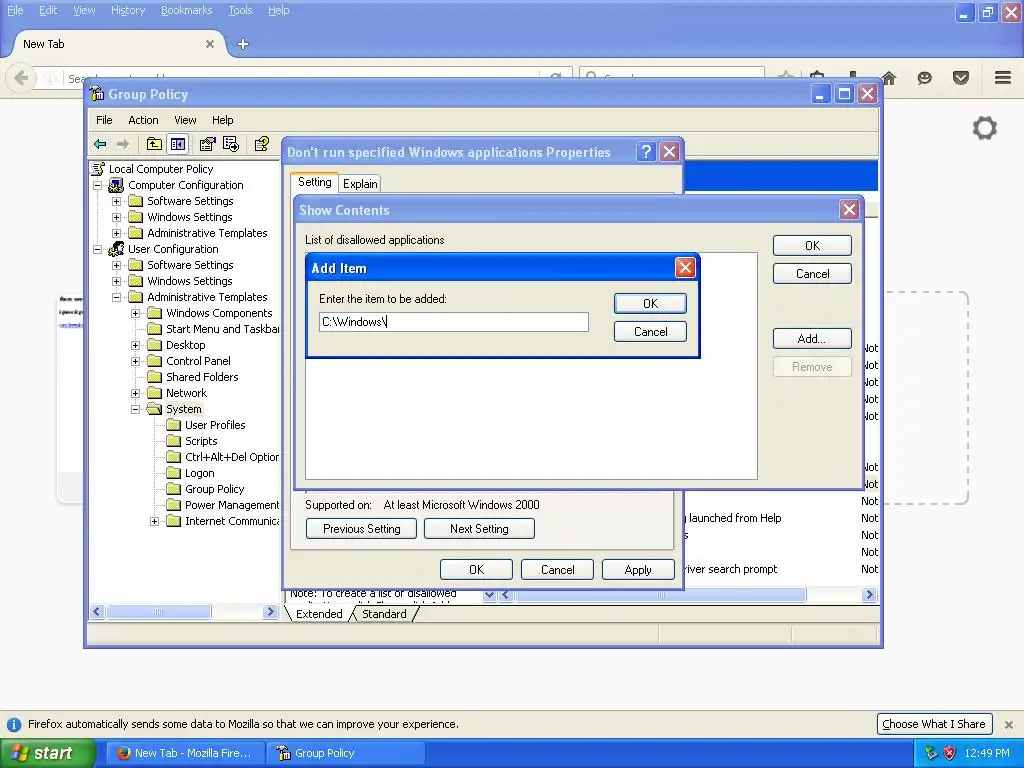Expand the Control Panel node
1024x768 pixels.
135,361
